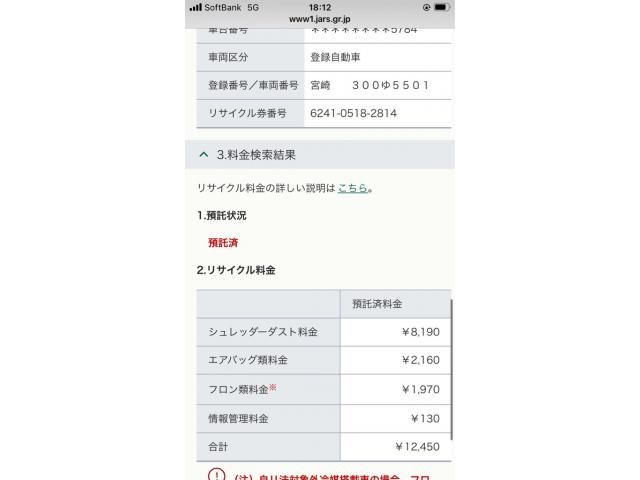Tap the SoftBank signal strength icon
Screen dimensions: 640x480
point(196,7)
